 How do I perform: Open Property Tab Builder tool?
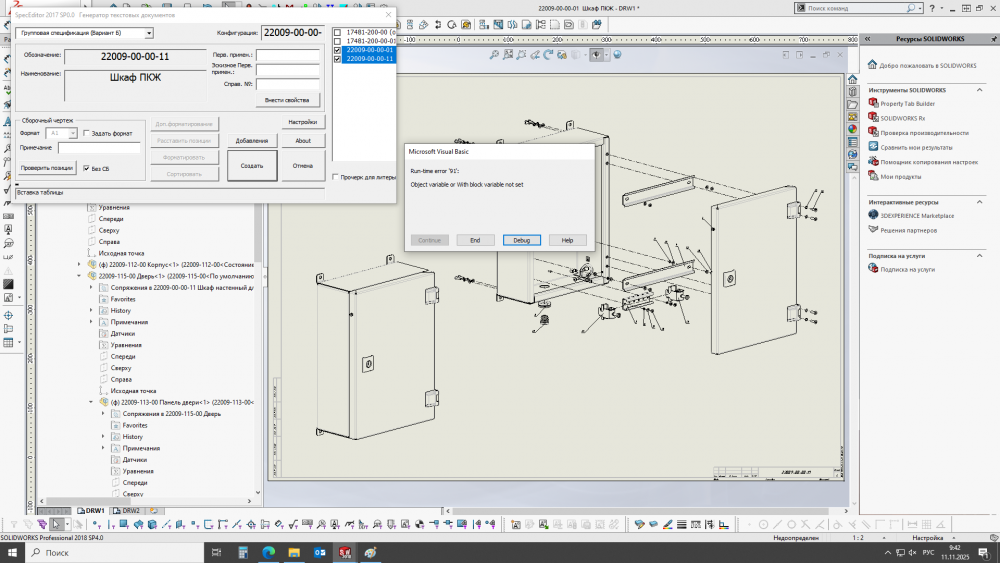click(907, 103)
